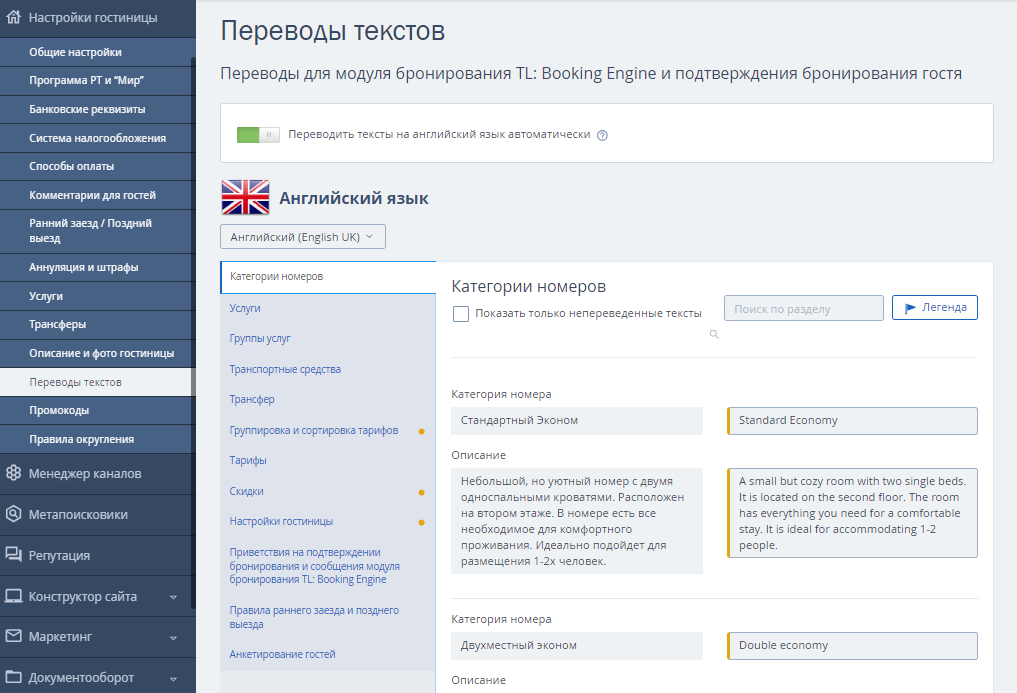Click the help question mark icon
This screenshot has height=693, width=1017.
(602, 136)
